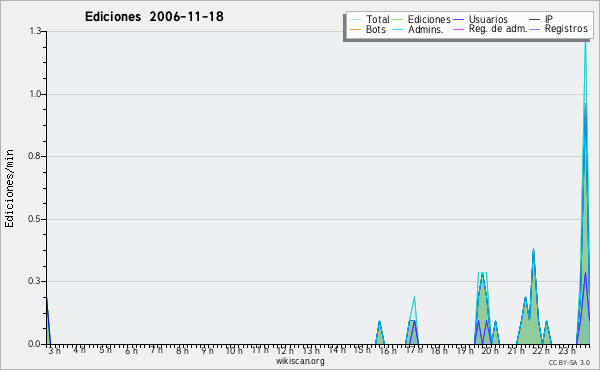
Task: Click the 'CC BY-SA 3.0' license text
Action: 569,363
